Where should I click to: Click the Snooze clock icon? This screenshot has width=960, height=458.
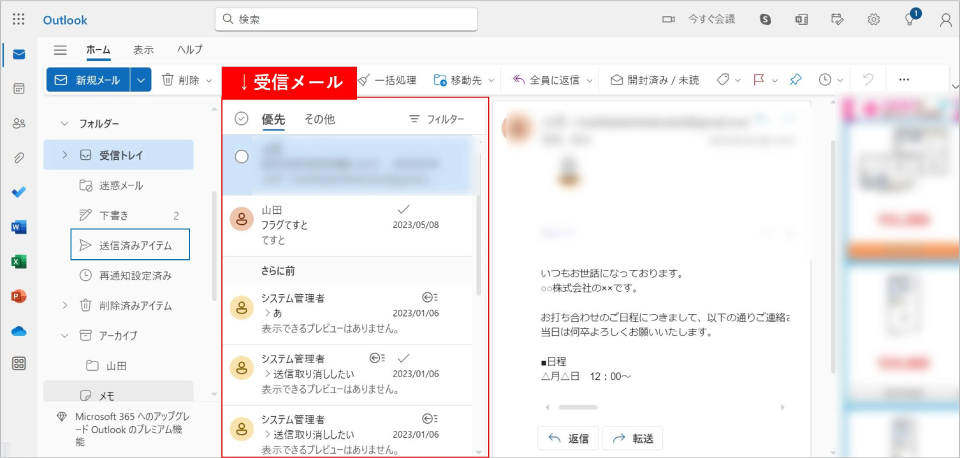pyautogui.click(x=825, y=80)
